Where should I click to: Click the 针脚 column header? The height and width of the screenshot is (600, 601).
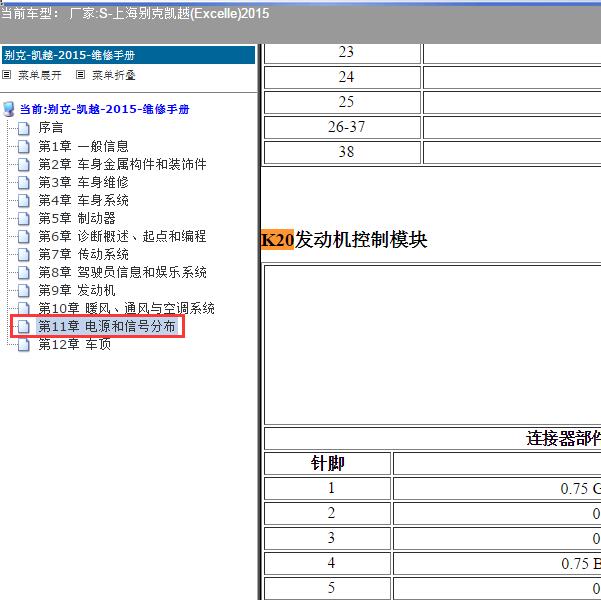coord(328,464)
